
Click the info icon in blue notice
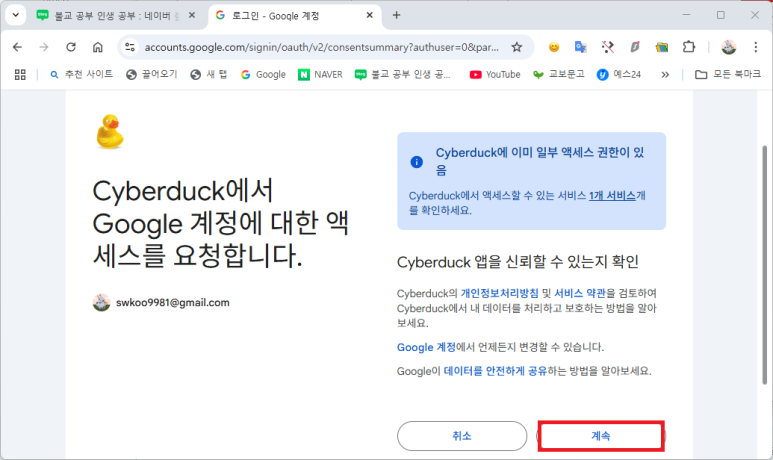(x=417, y=162)
